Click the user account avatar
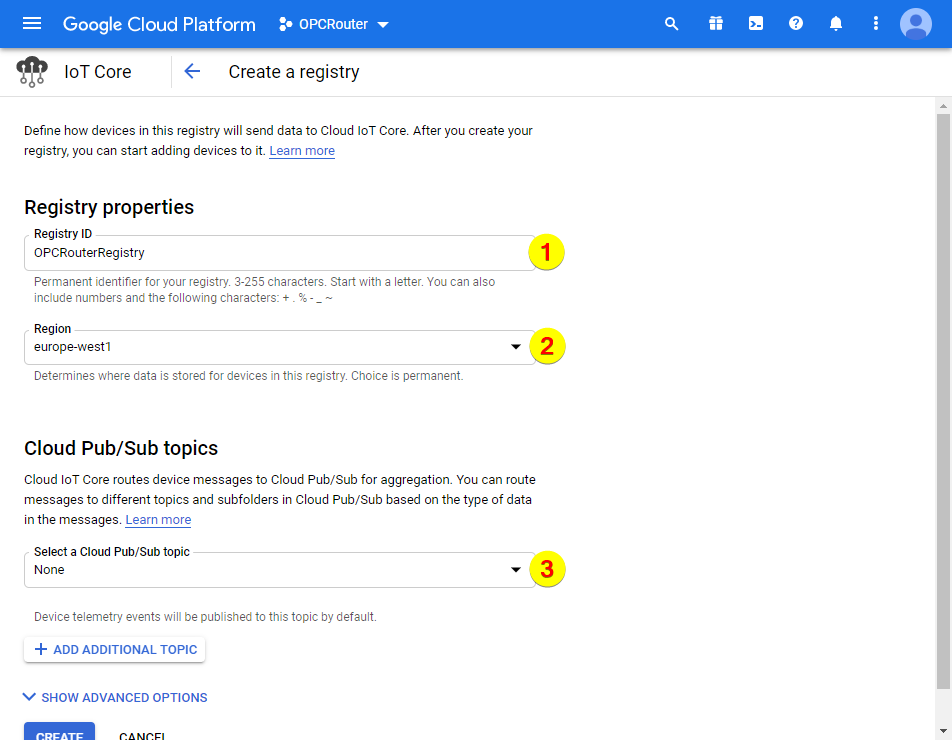The width and height of the screenshot is (952, 740). point(915,24)
